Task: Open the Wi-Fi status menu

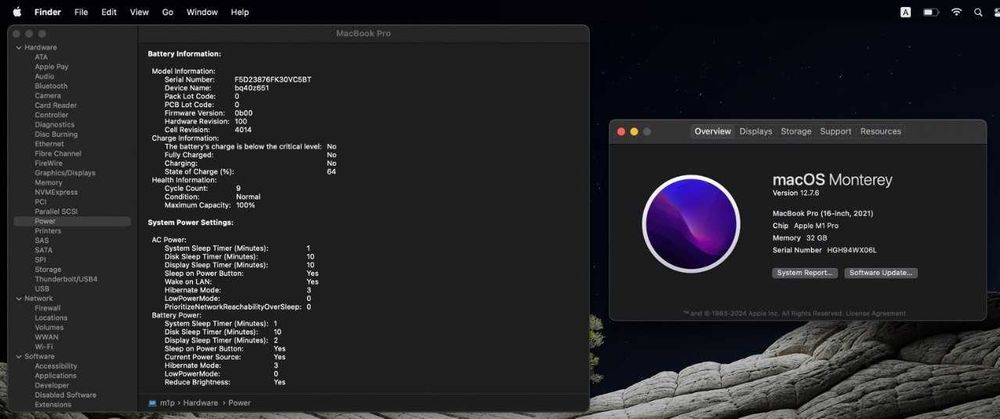Action: 956,12
